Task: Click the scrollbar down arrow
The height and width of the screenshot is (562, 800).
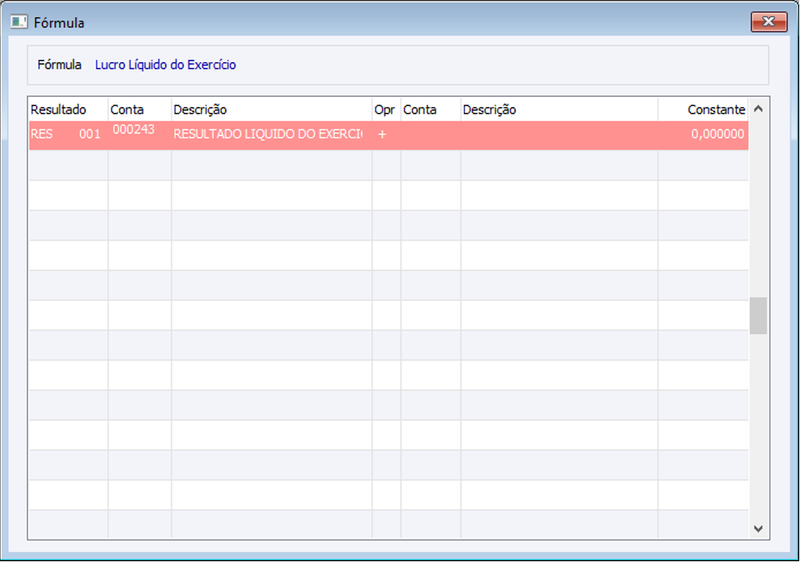Action: [758, 528]
